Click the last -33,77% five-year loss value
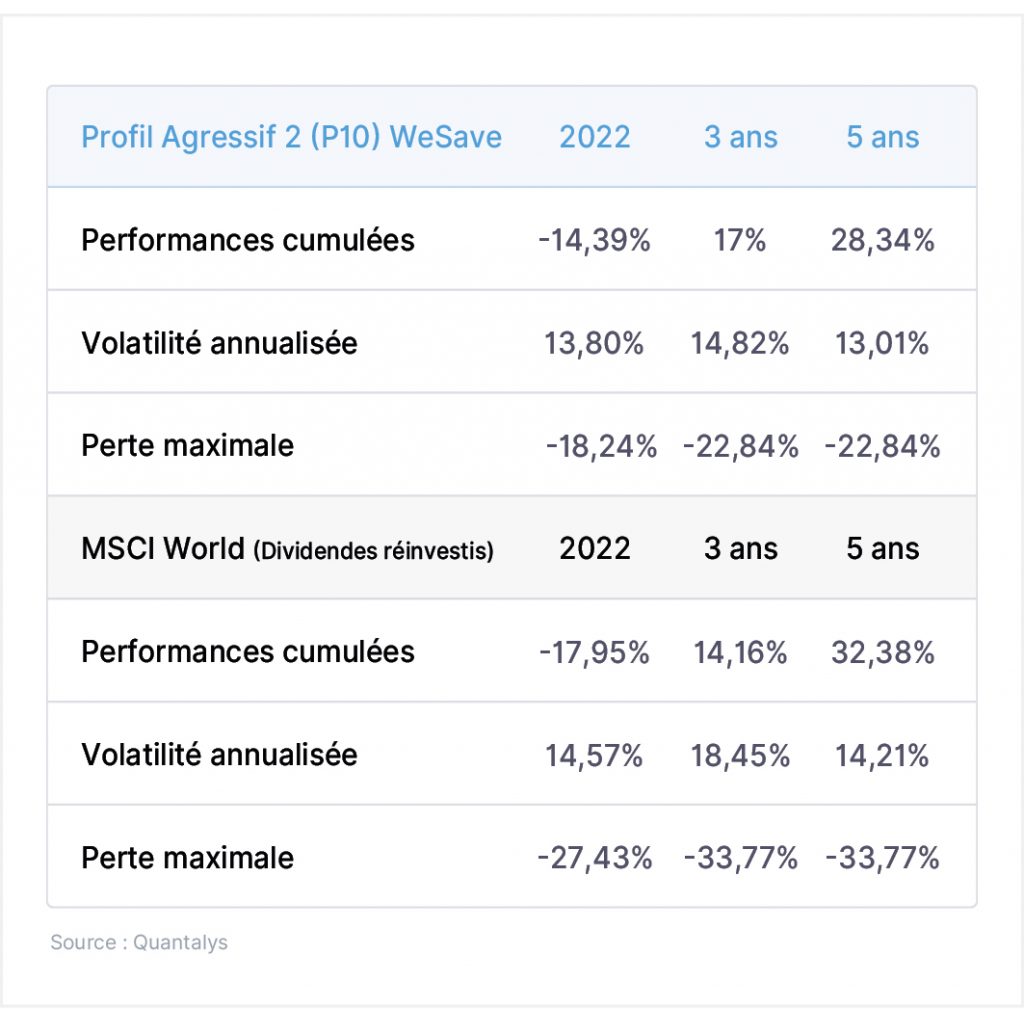This screenshot has height=1009, width=1024. tap(882, 858)
